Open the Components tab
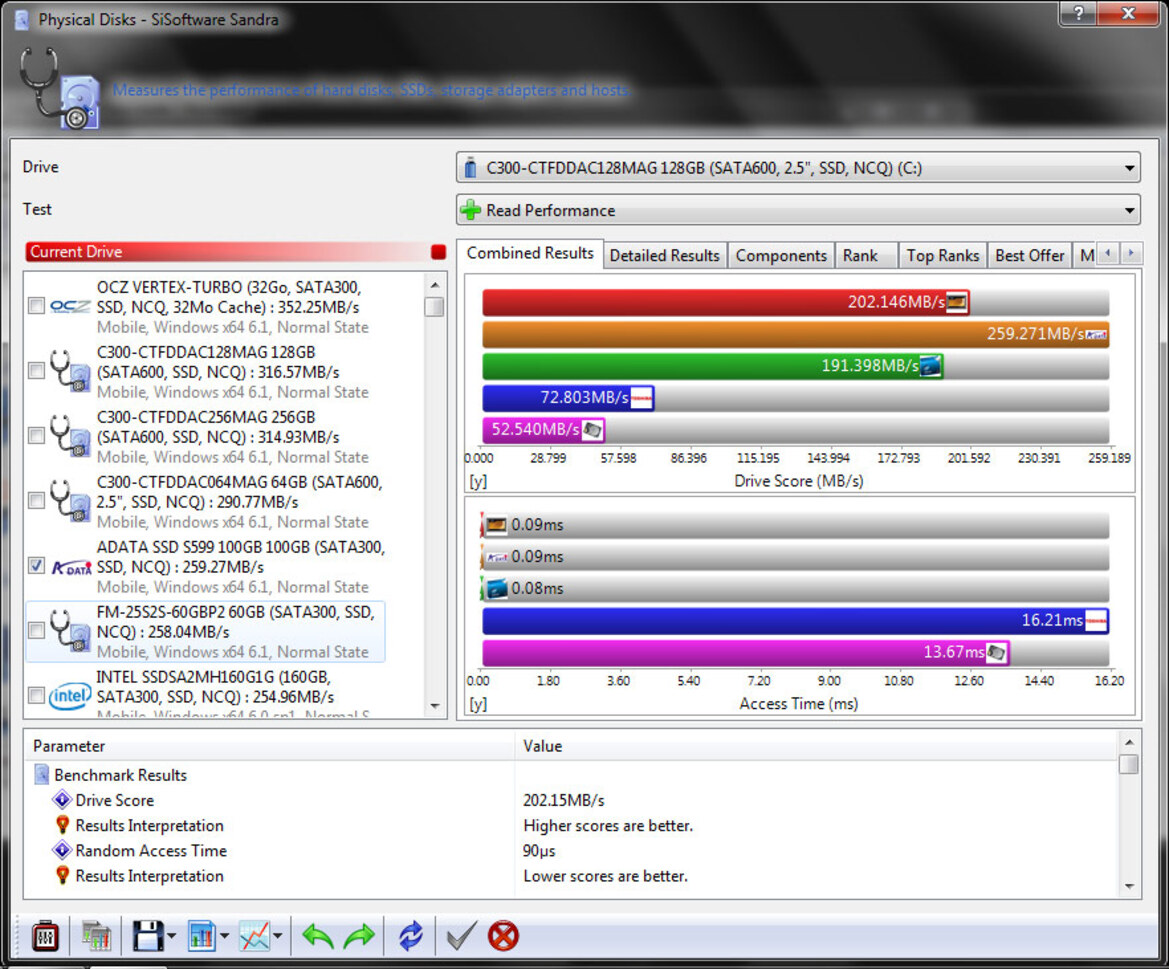Screen dimensions: 1169x969 click(x=781, y=256)
